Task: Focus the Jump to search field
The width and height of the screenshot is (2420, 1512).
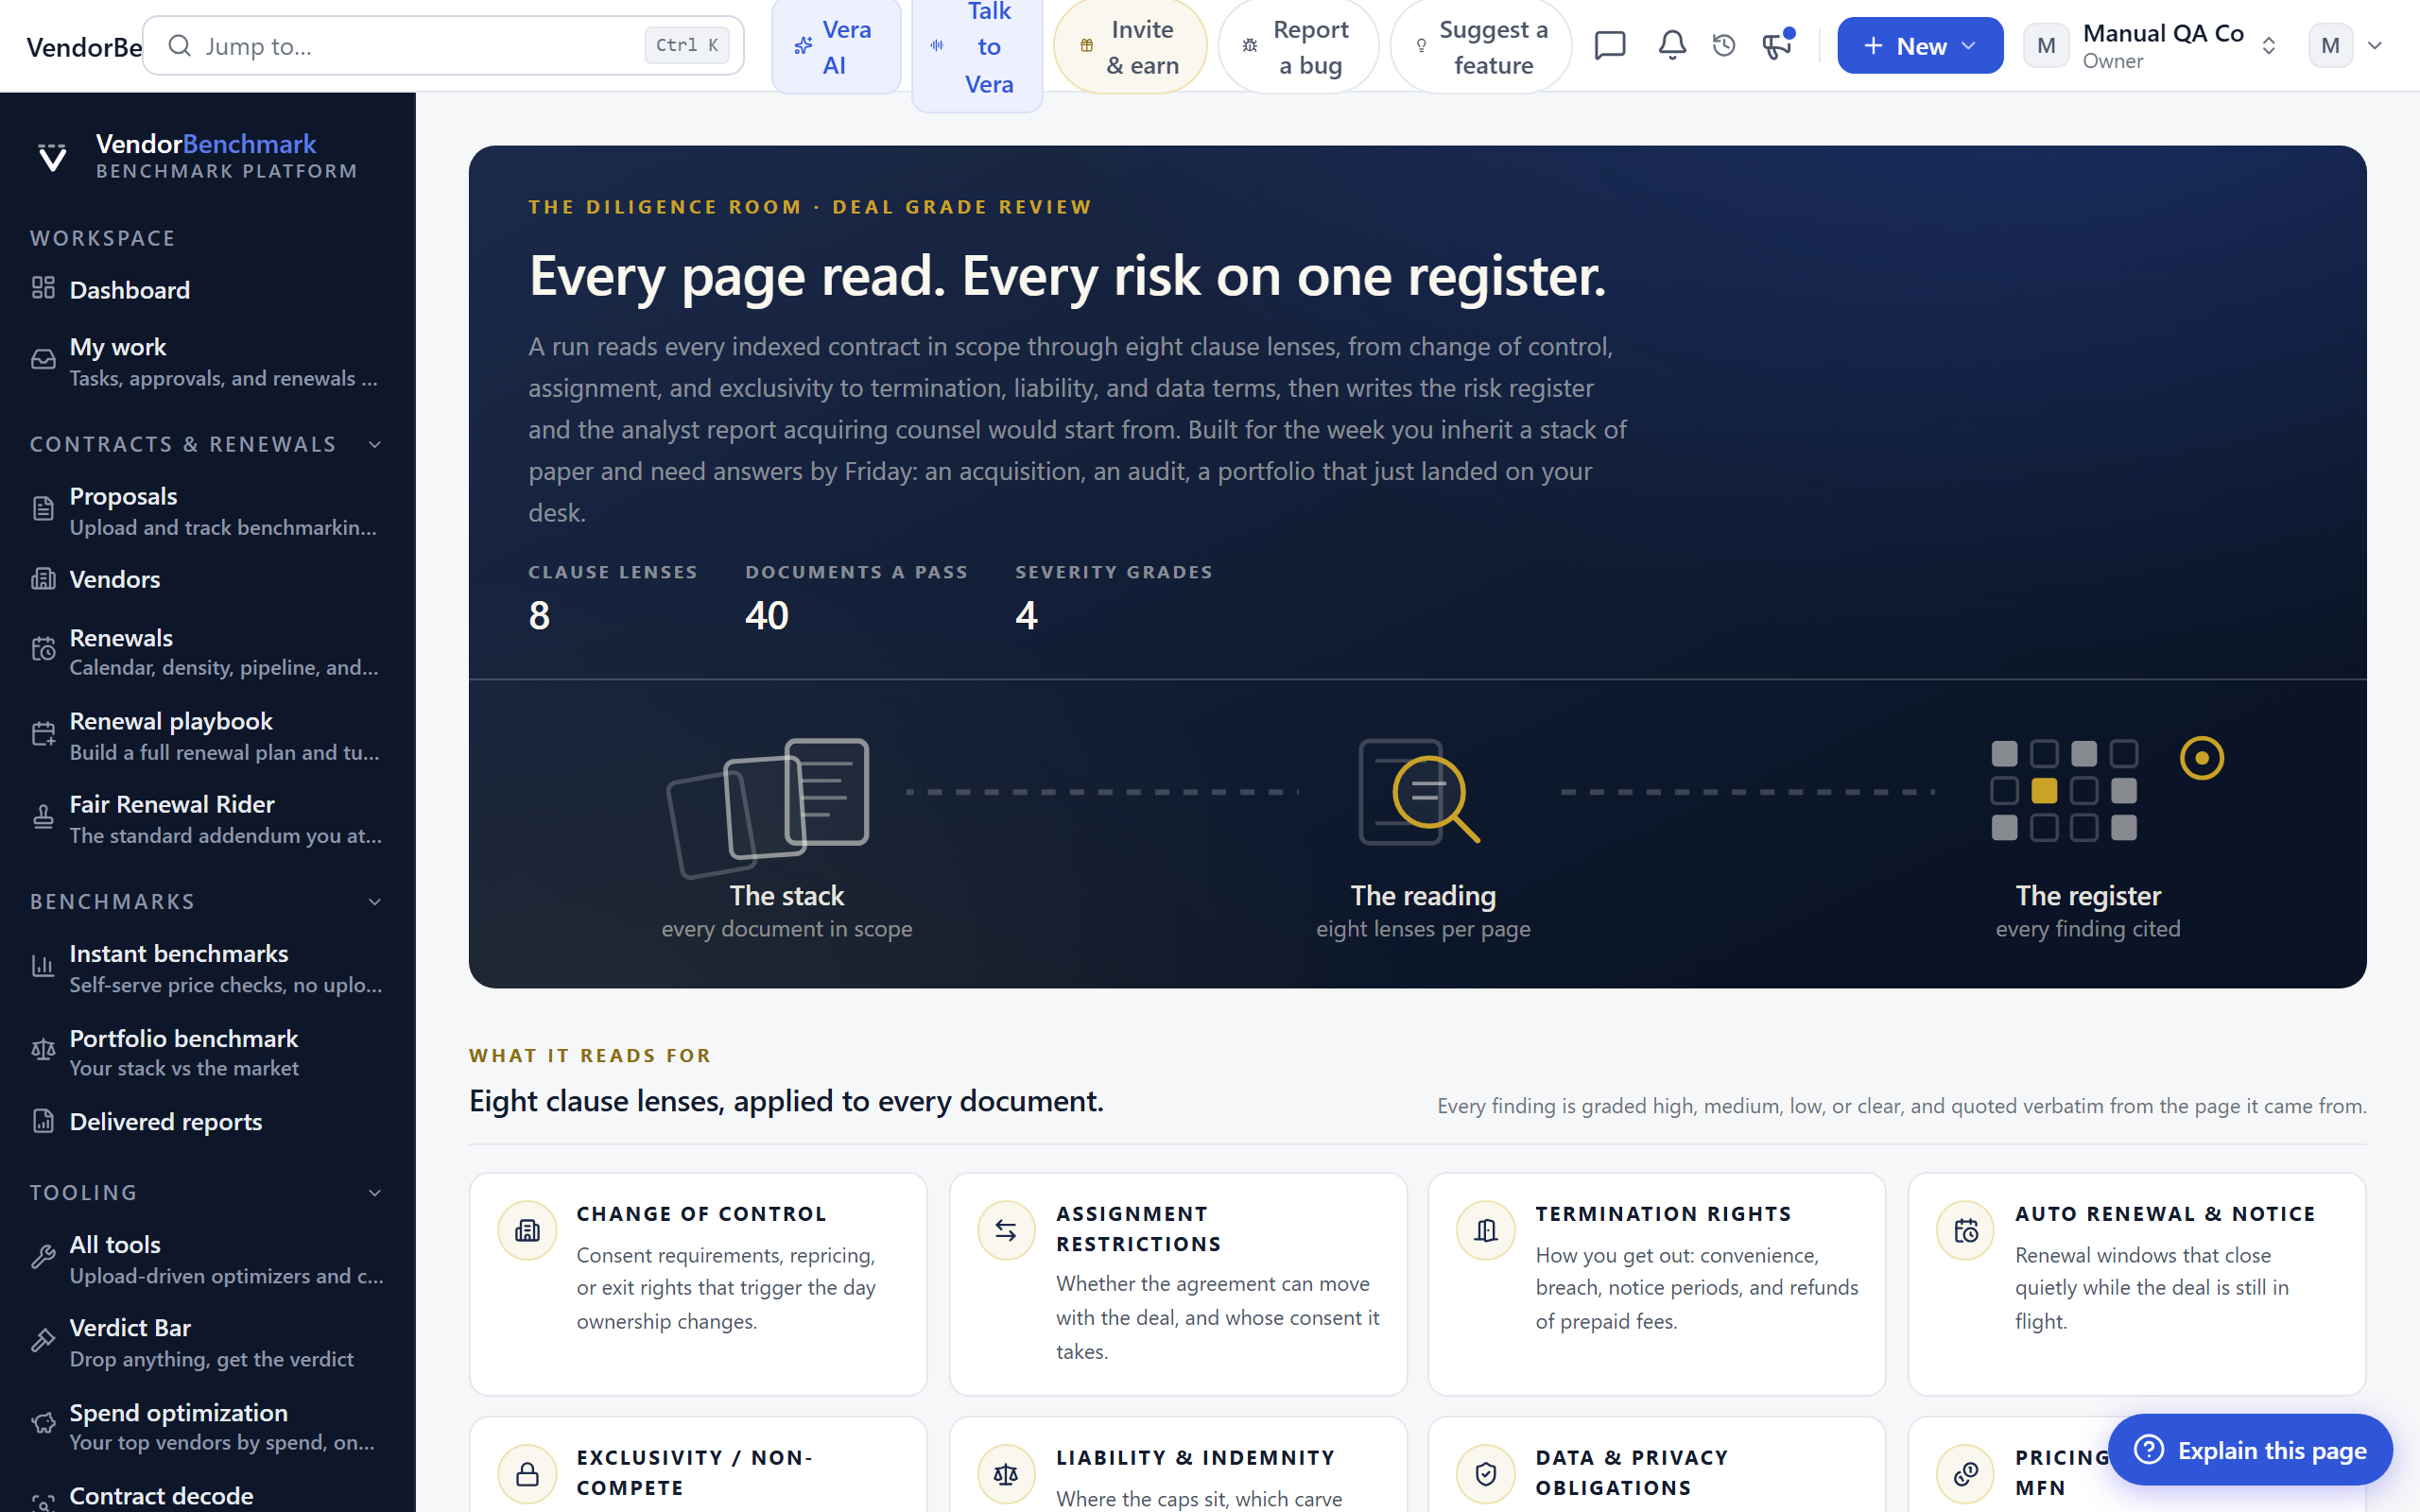Action: click(443, 46)
